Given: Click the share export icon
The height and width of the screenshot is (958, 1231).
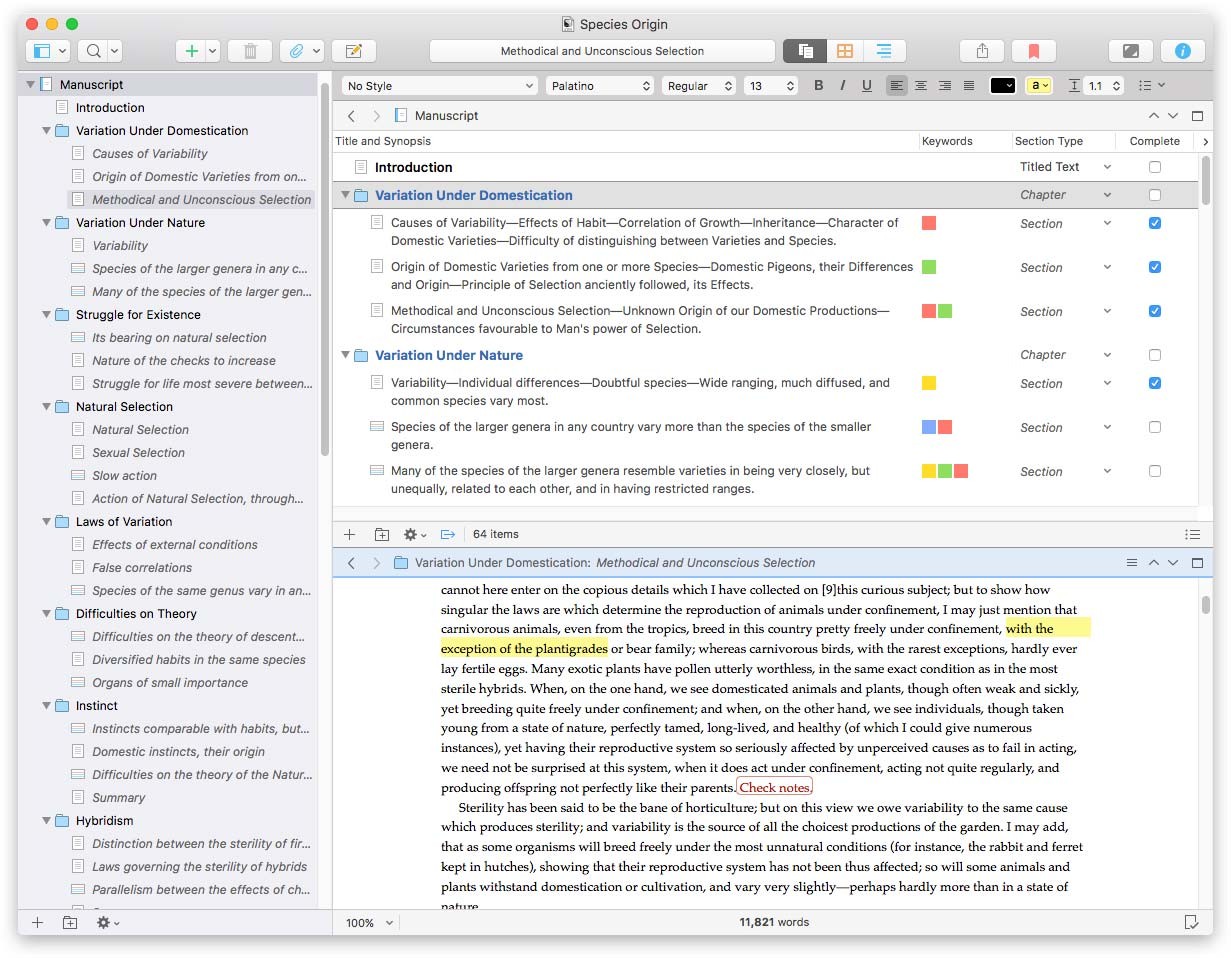Looking at the screenshot, I should [x=982, y=51].
